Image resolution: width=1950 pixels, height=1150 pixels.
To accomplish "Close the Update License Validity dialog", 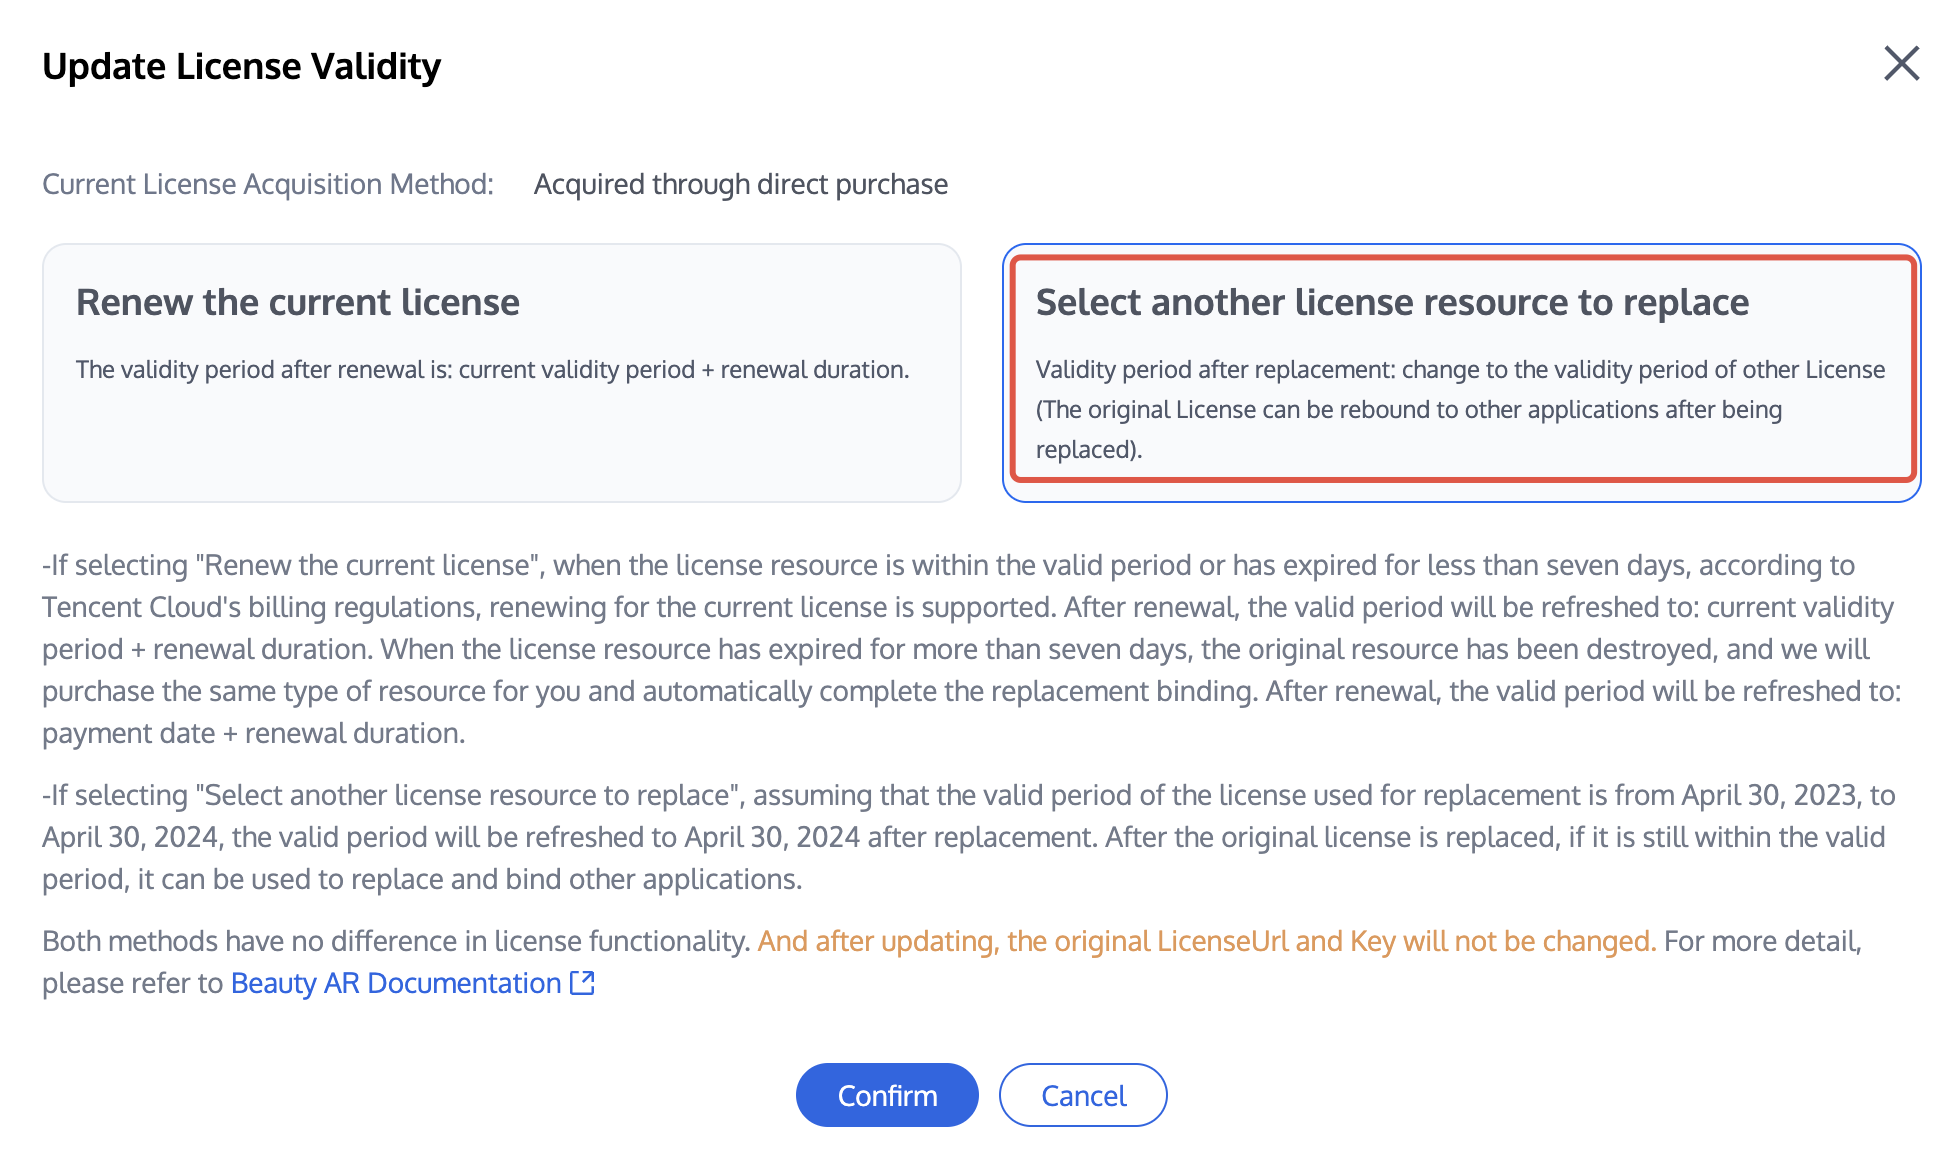I will tap(1901, 63).
